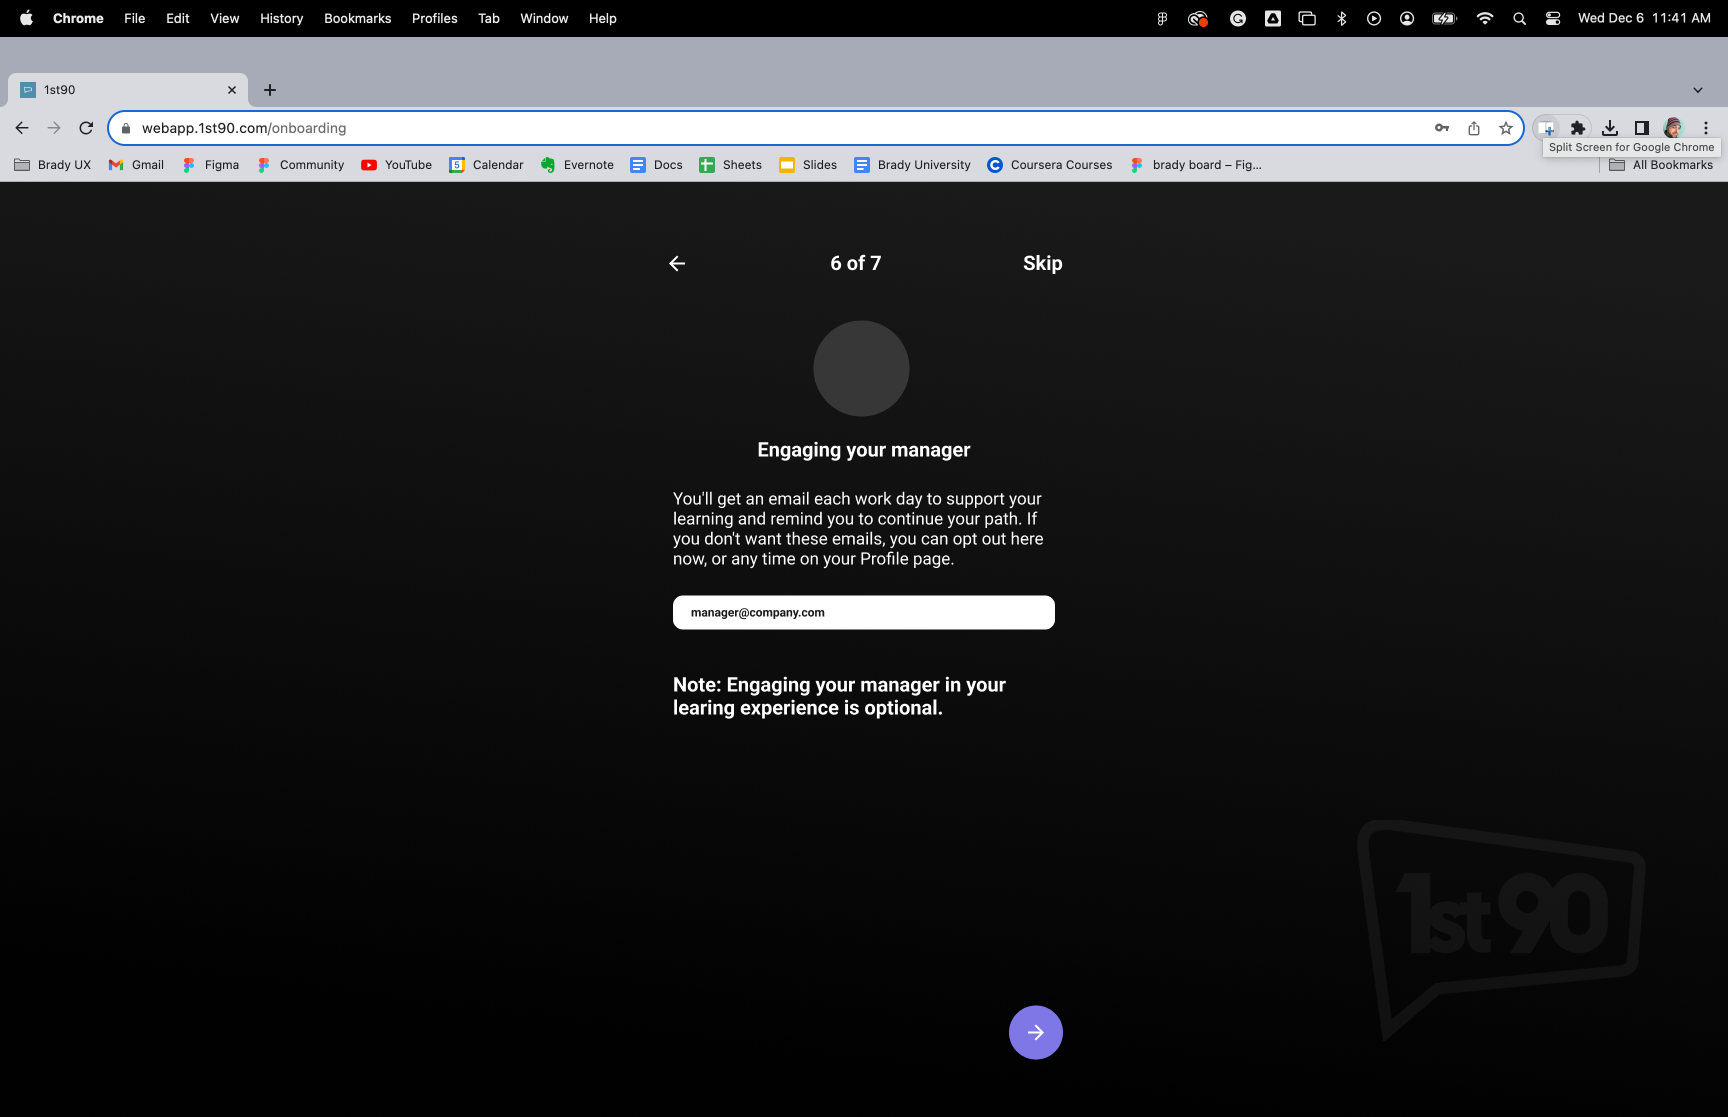The height and width of the screenshot is (1117, 1728).
Task: Open the Chrome application menu
Action: pyautogui.click(x=78, y=18)
